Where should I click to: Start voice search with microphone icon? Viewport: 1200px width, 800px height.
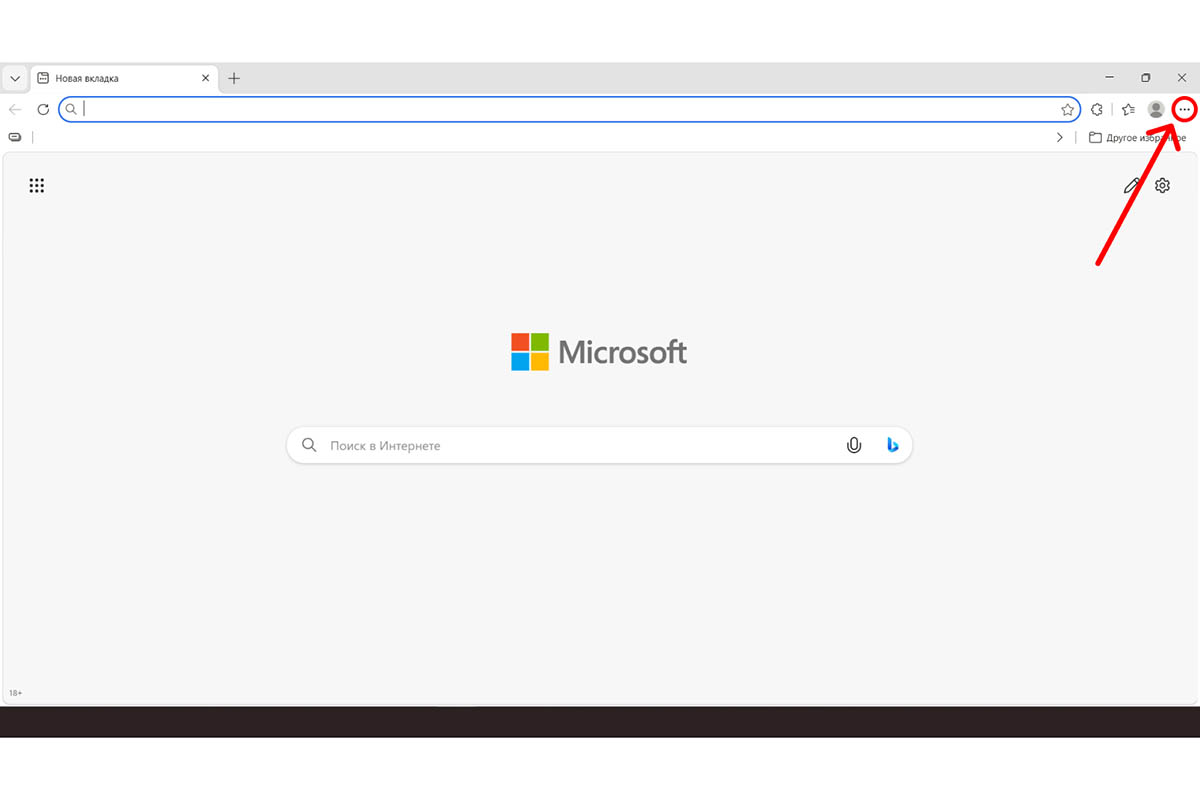[x=854, y=445]
